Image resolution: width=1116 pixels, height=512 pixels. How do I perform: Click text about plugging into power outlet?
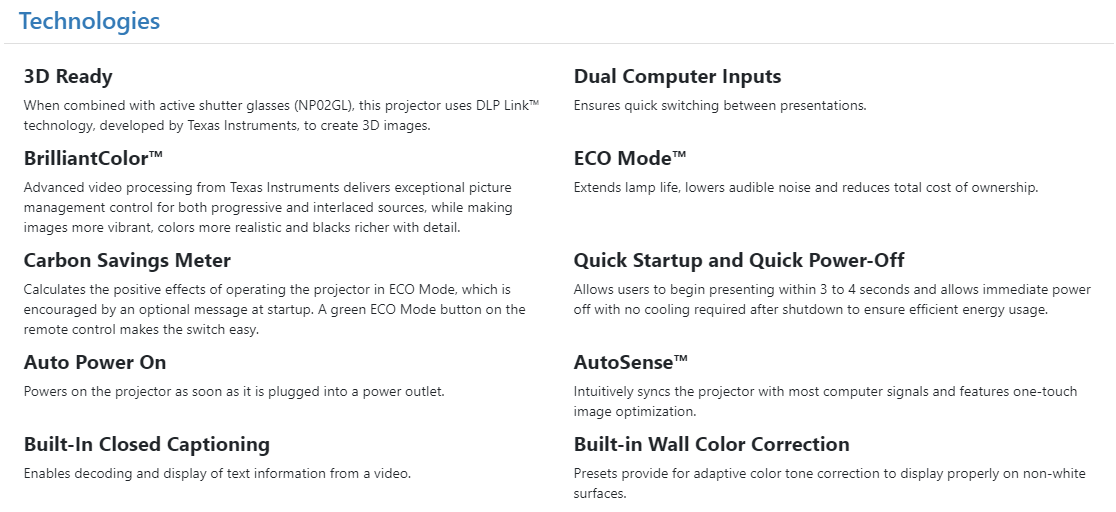(x=234, y=391)
